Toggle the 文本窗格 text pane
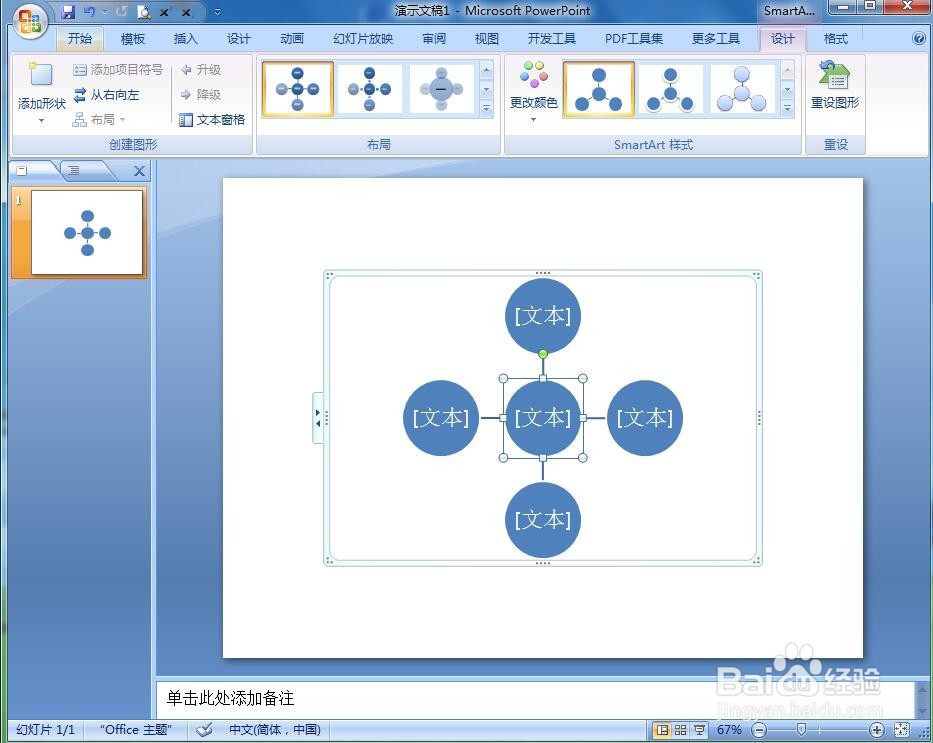 click(212, 120)
